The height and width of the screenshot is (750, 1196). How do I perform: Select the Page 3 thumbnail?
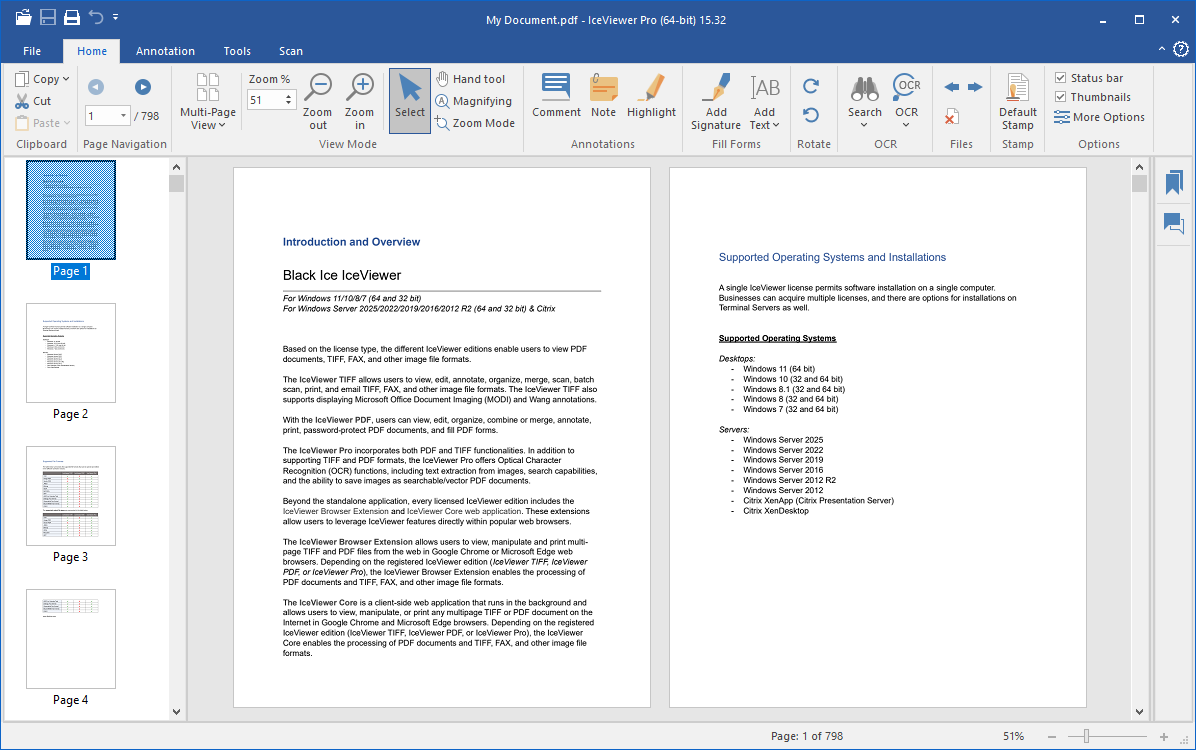pyautogui.click(x=71, y=496)
